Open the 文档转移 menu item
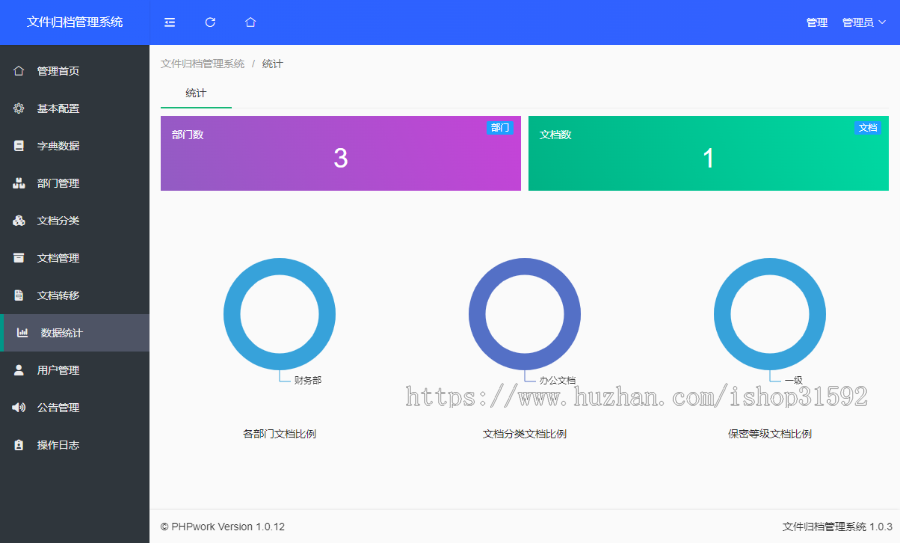The image size is (900, 543). click(75, 295)
